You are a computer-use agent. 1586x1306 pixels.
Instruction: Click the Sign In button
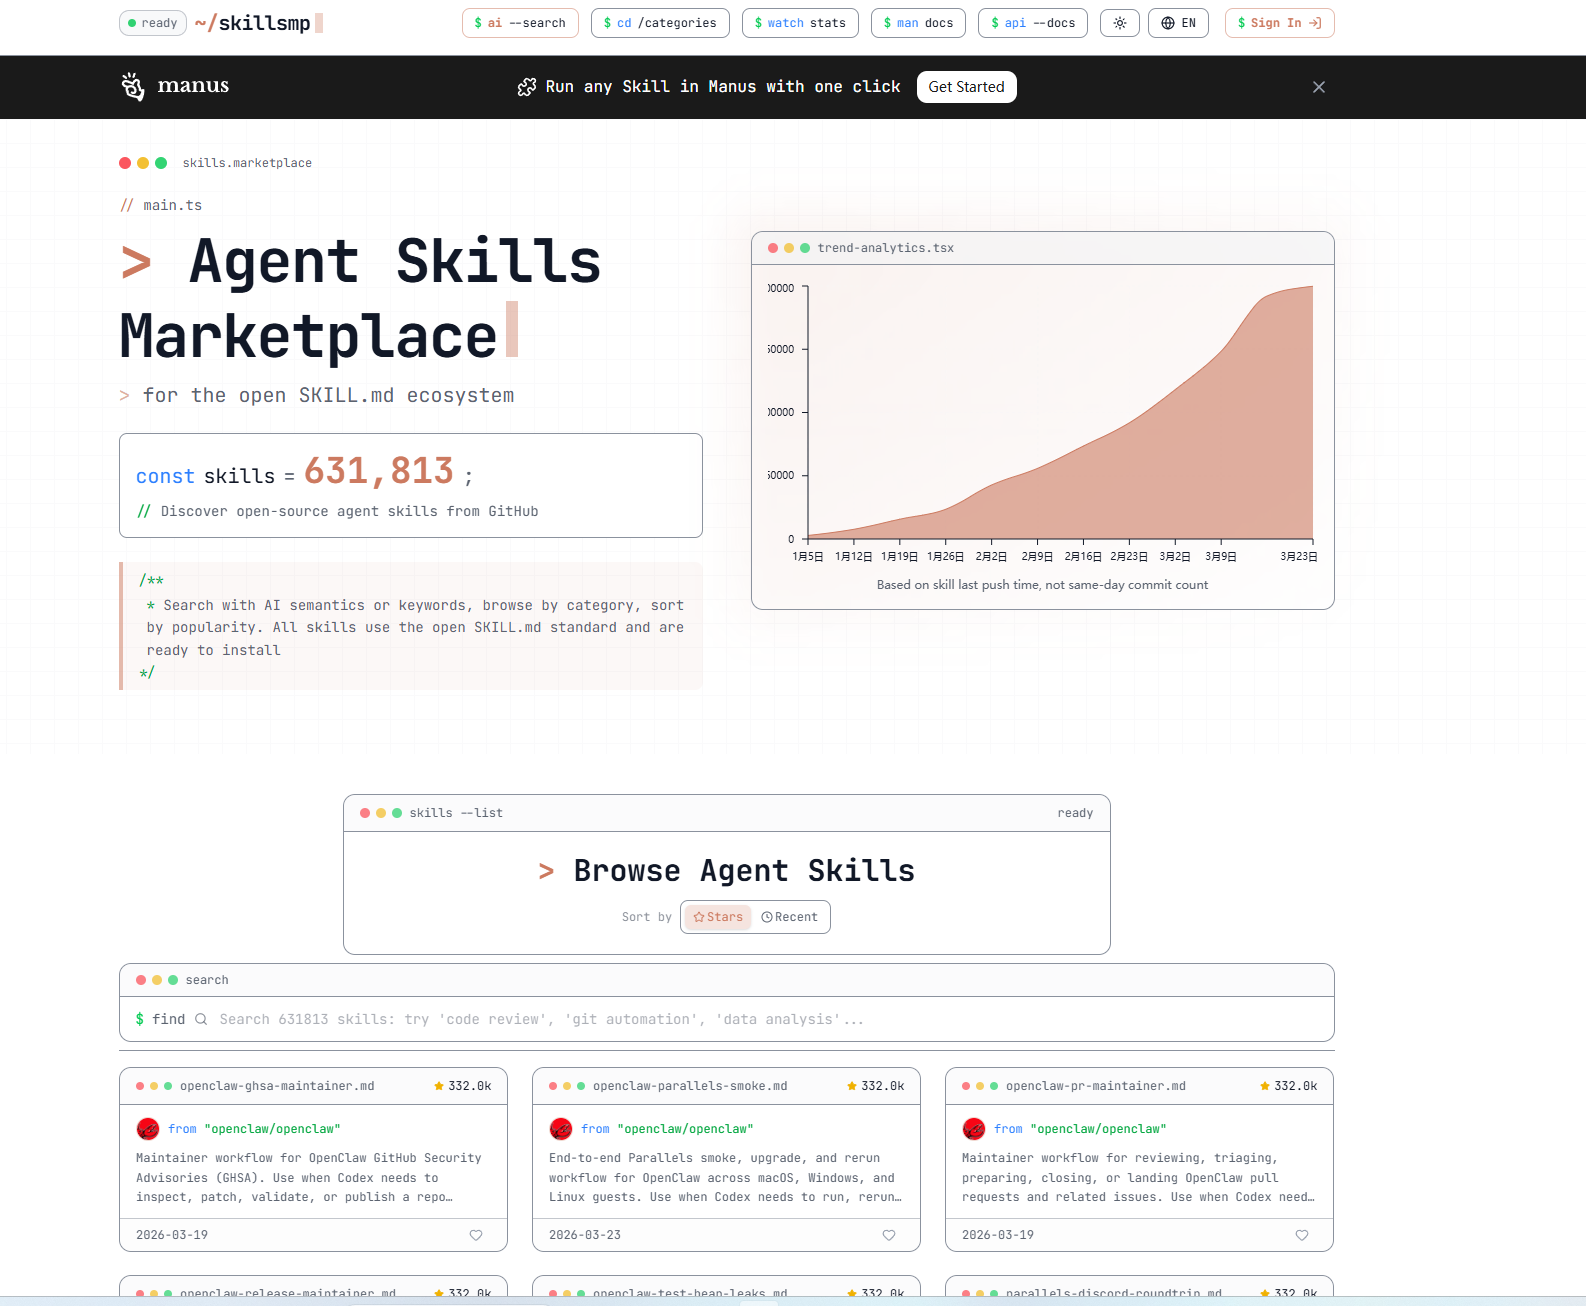[1279, 23]
